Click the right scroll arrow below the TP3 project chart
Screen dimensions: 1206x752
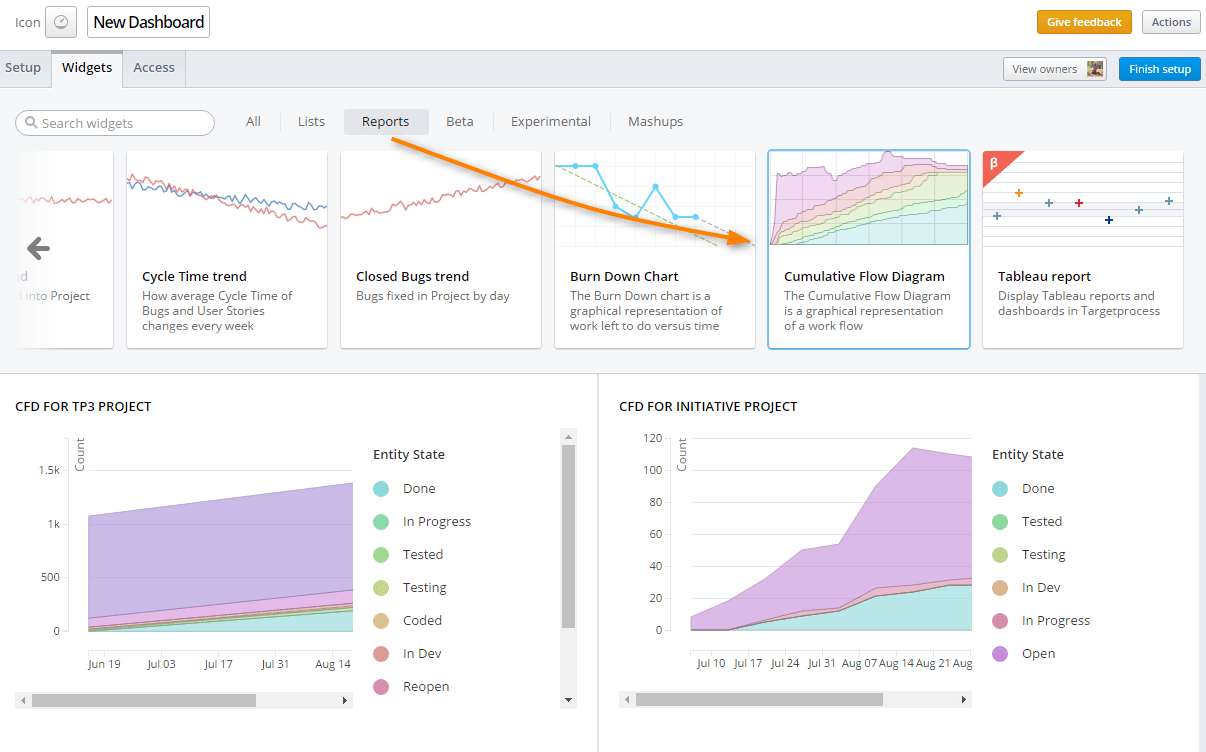tap(344, 700)
